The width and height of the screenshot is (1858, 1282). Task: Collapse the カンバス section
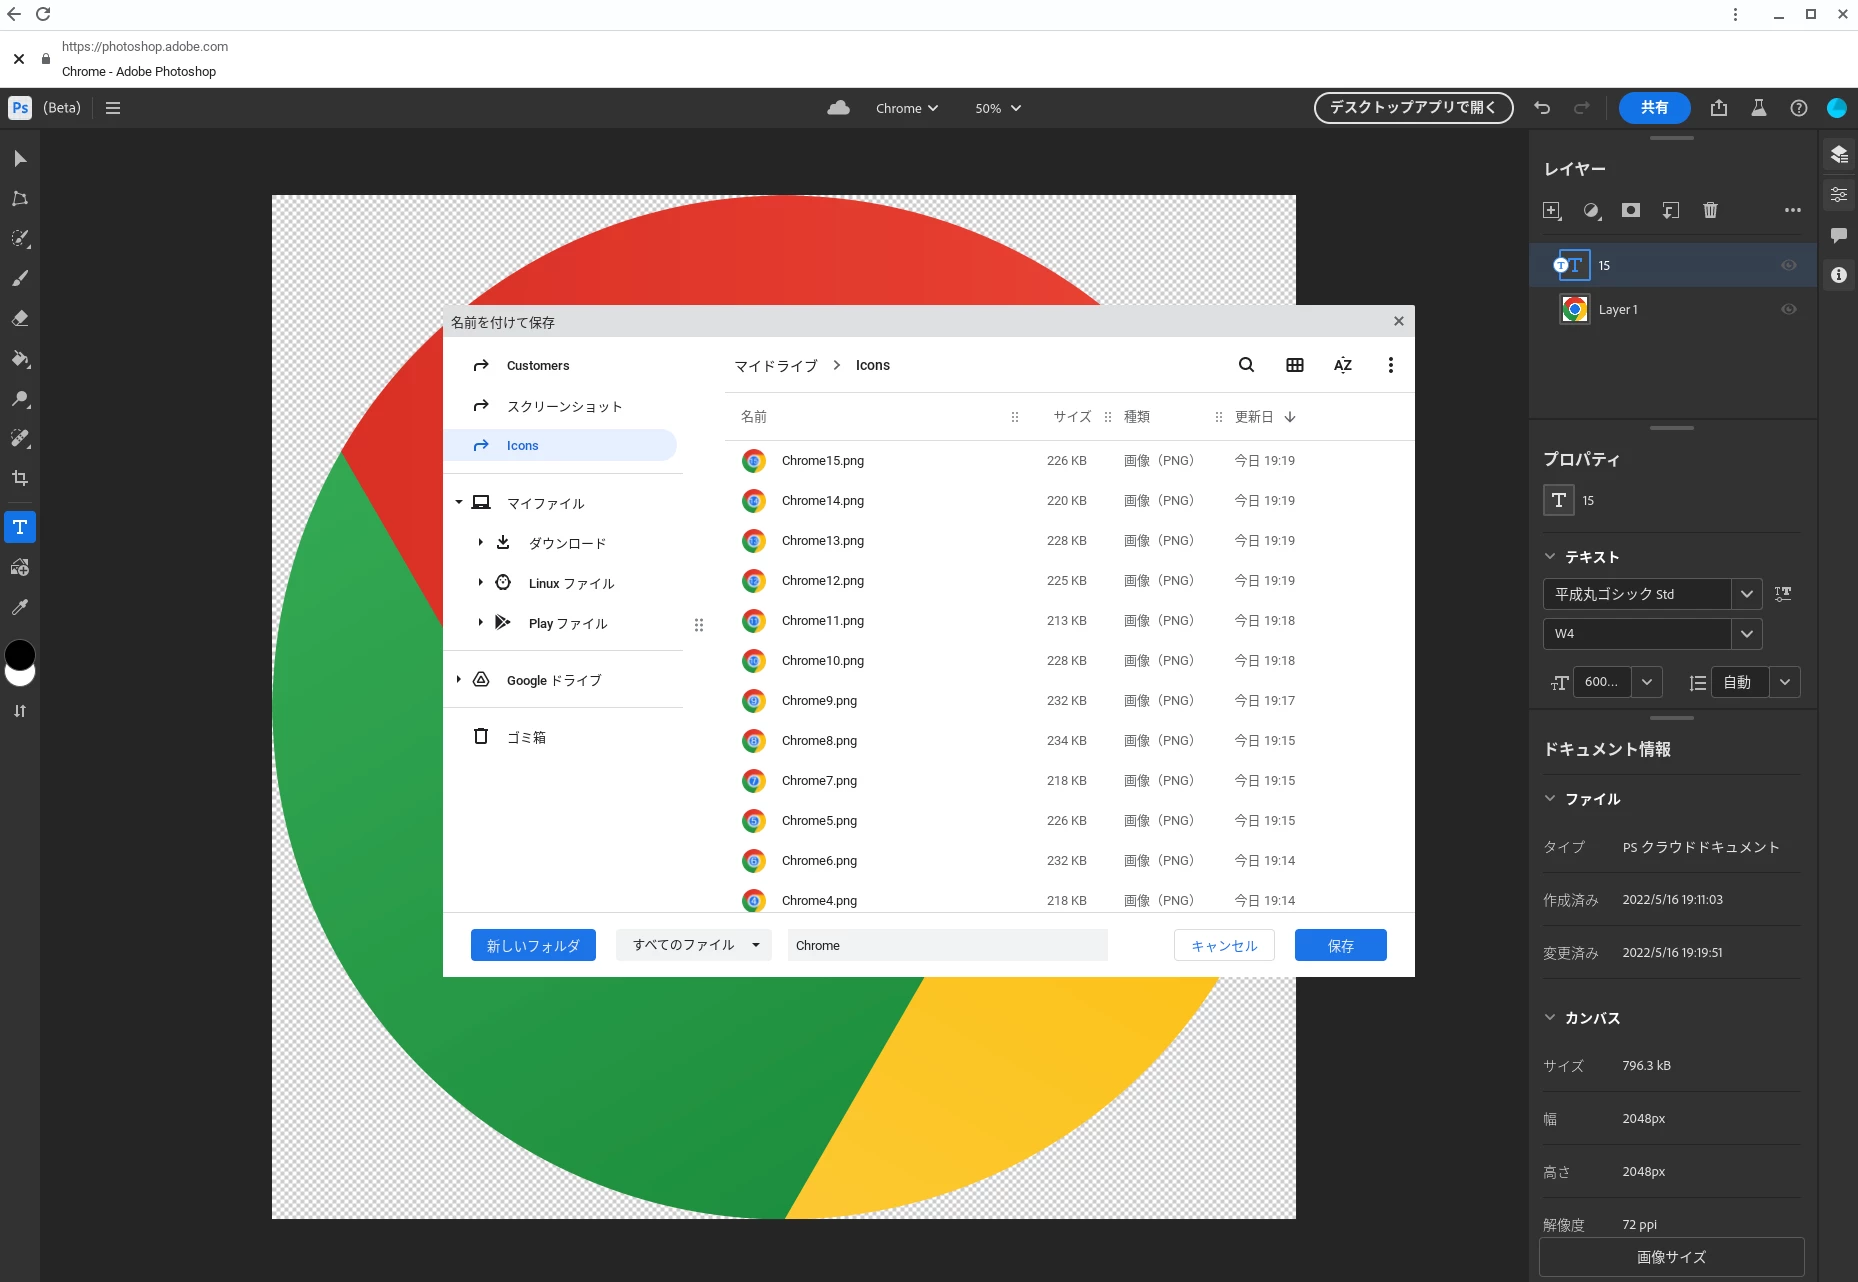(x=1550, y=1018)
